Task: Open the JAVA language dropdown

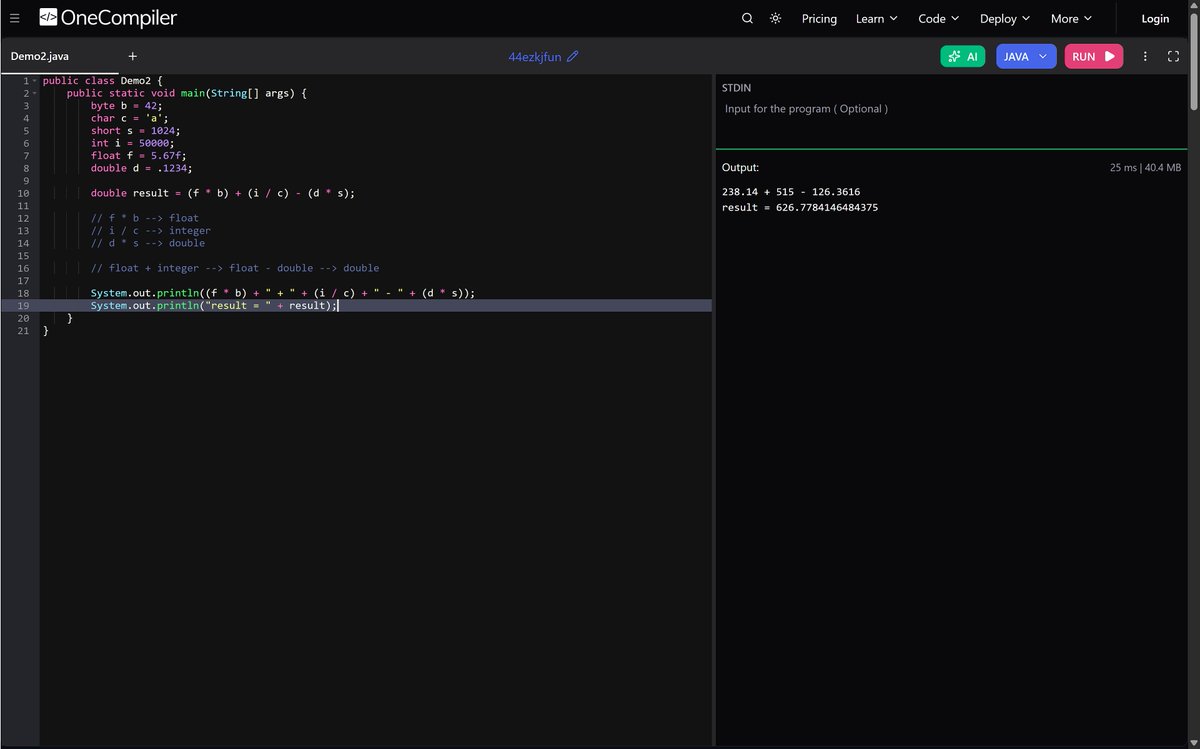Action: (1026, 56)
